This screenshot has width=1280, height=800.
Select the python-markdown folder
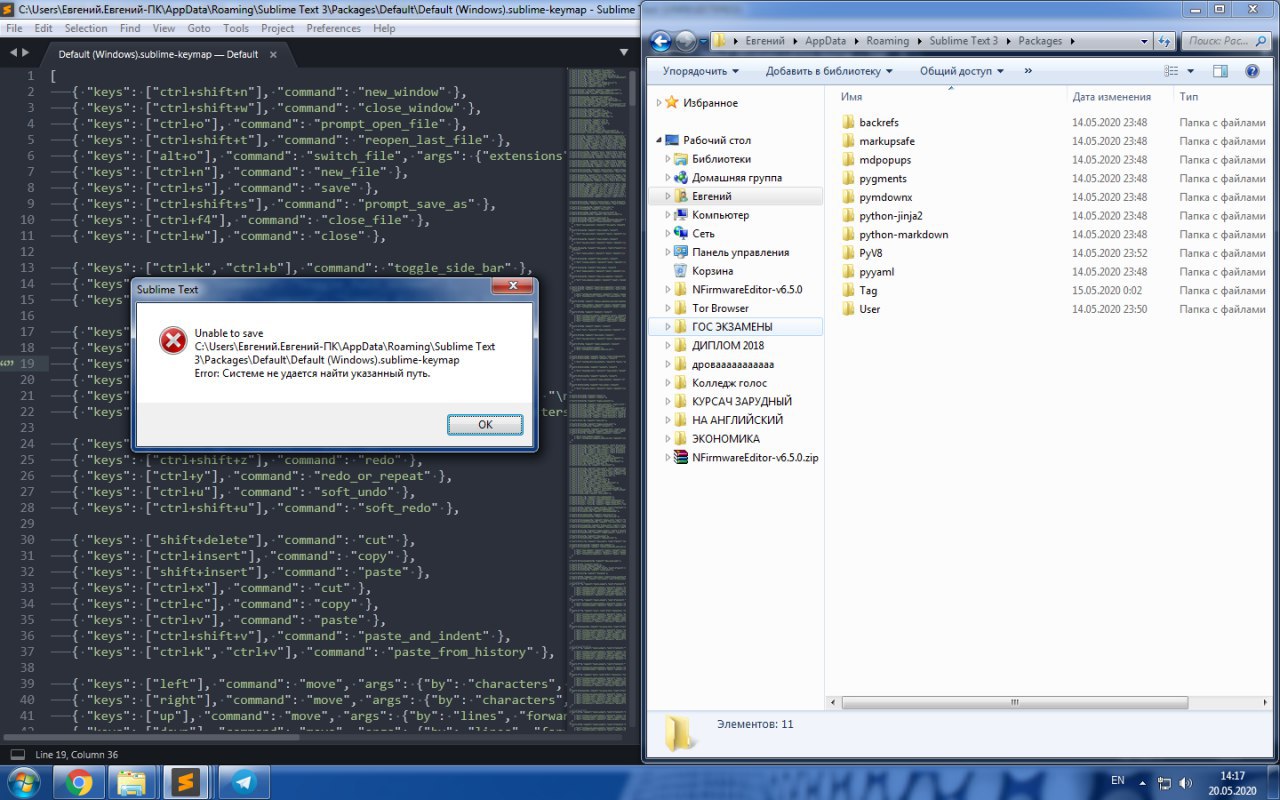tap(904, 234)
